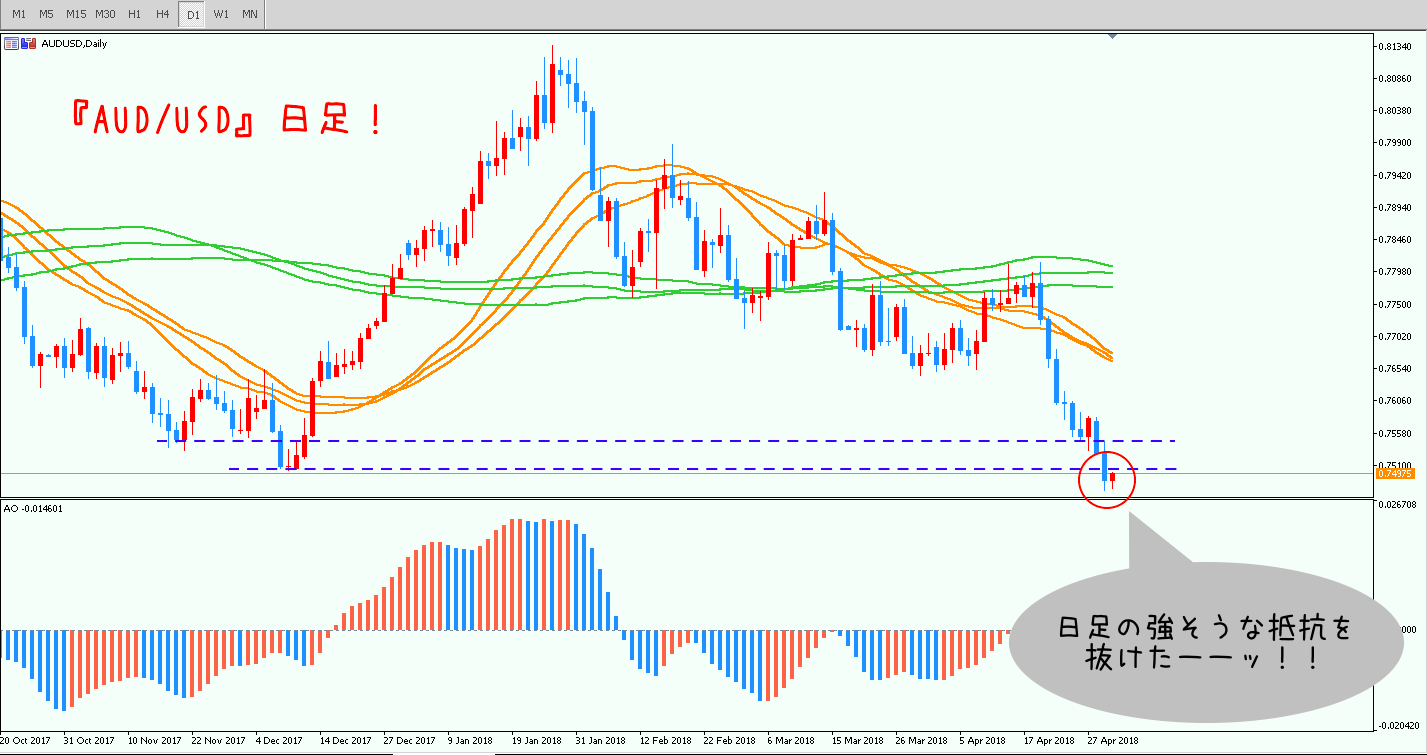1427x755 pixels.
Task: Switch chart to M1 timeframe
Action: (x=18, y=14)
